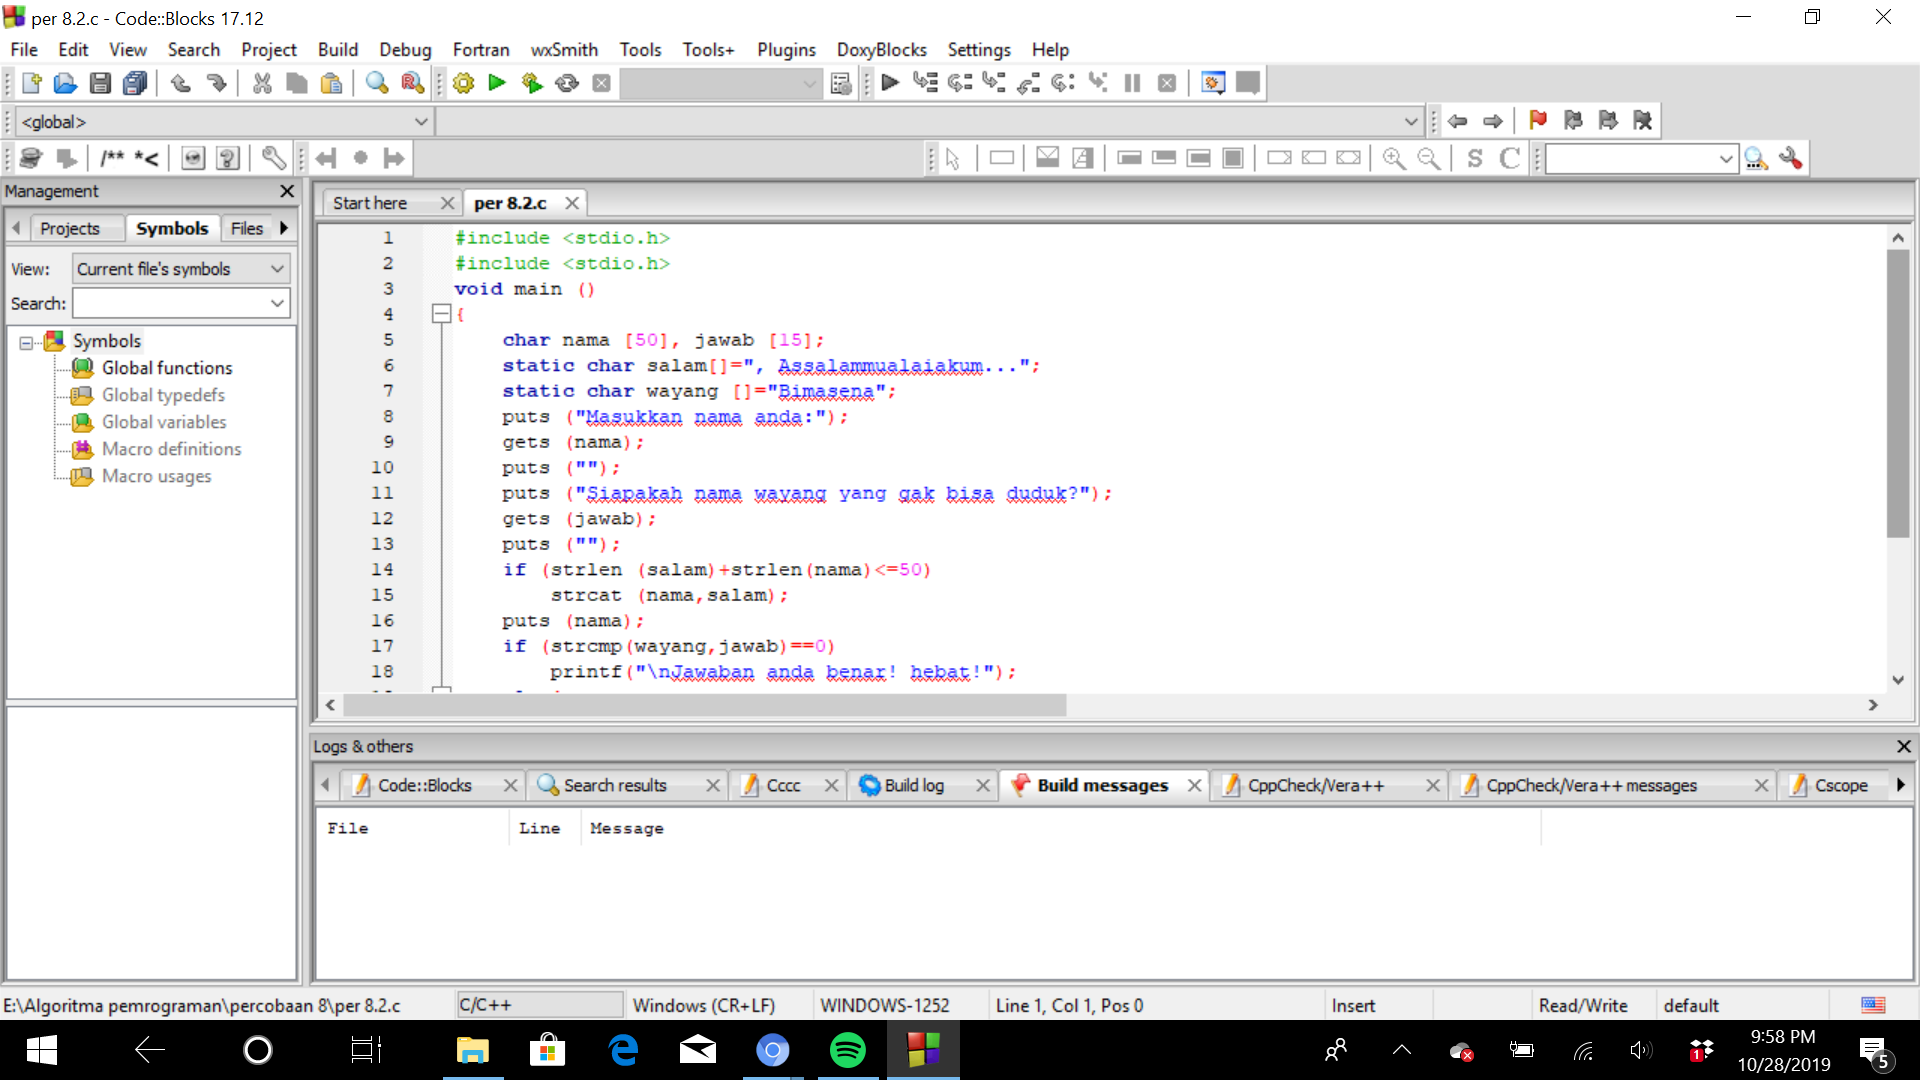Click the Build and run icon
This screenshot has height=1080, width=1920.
tap(532, 83)
